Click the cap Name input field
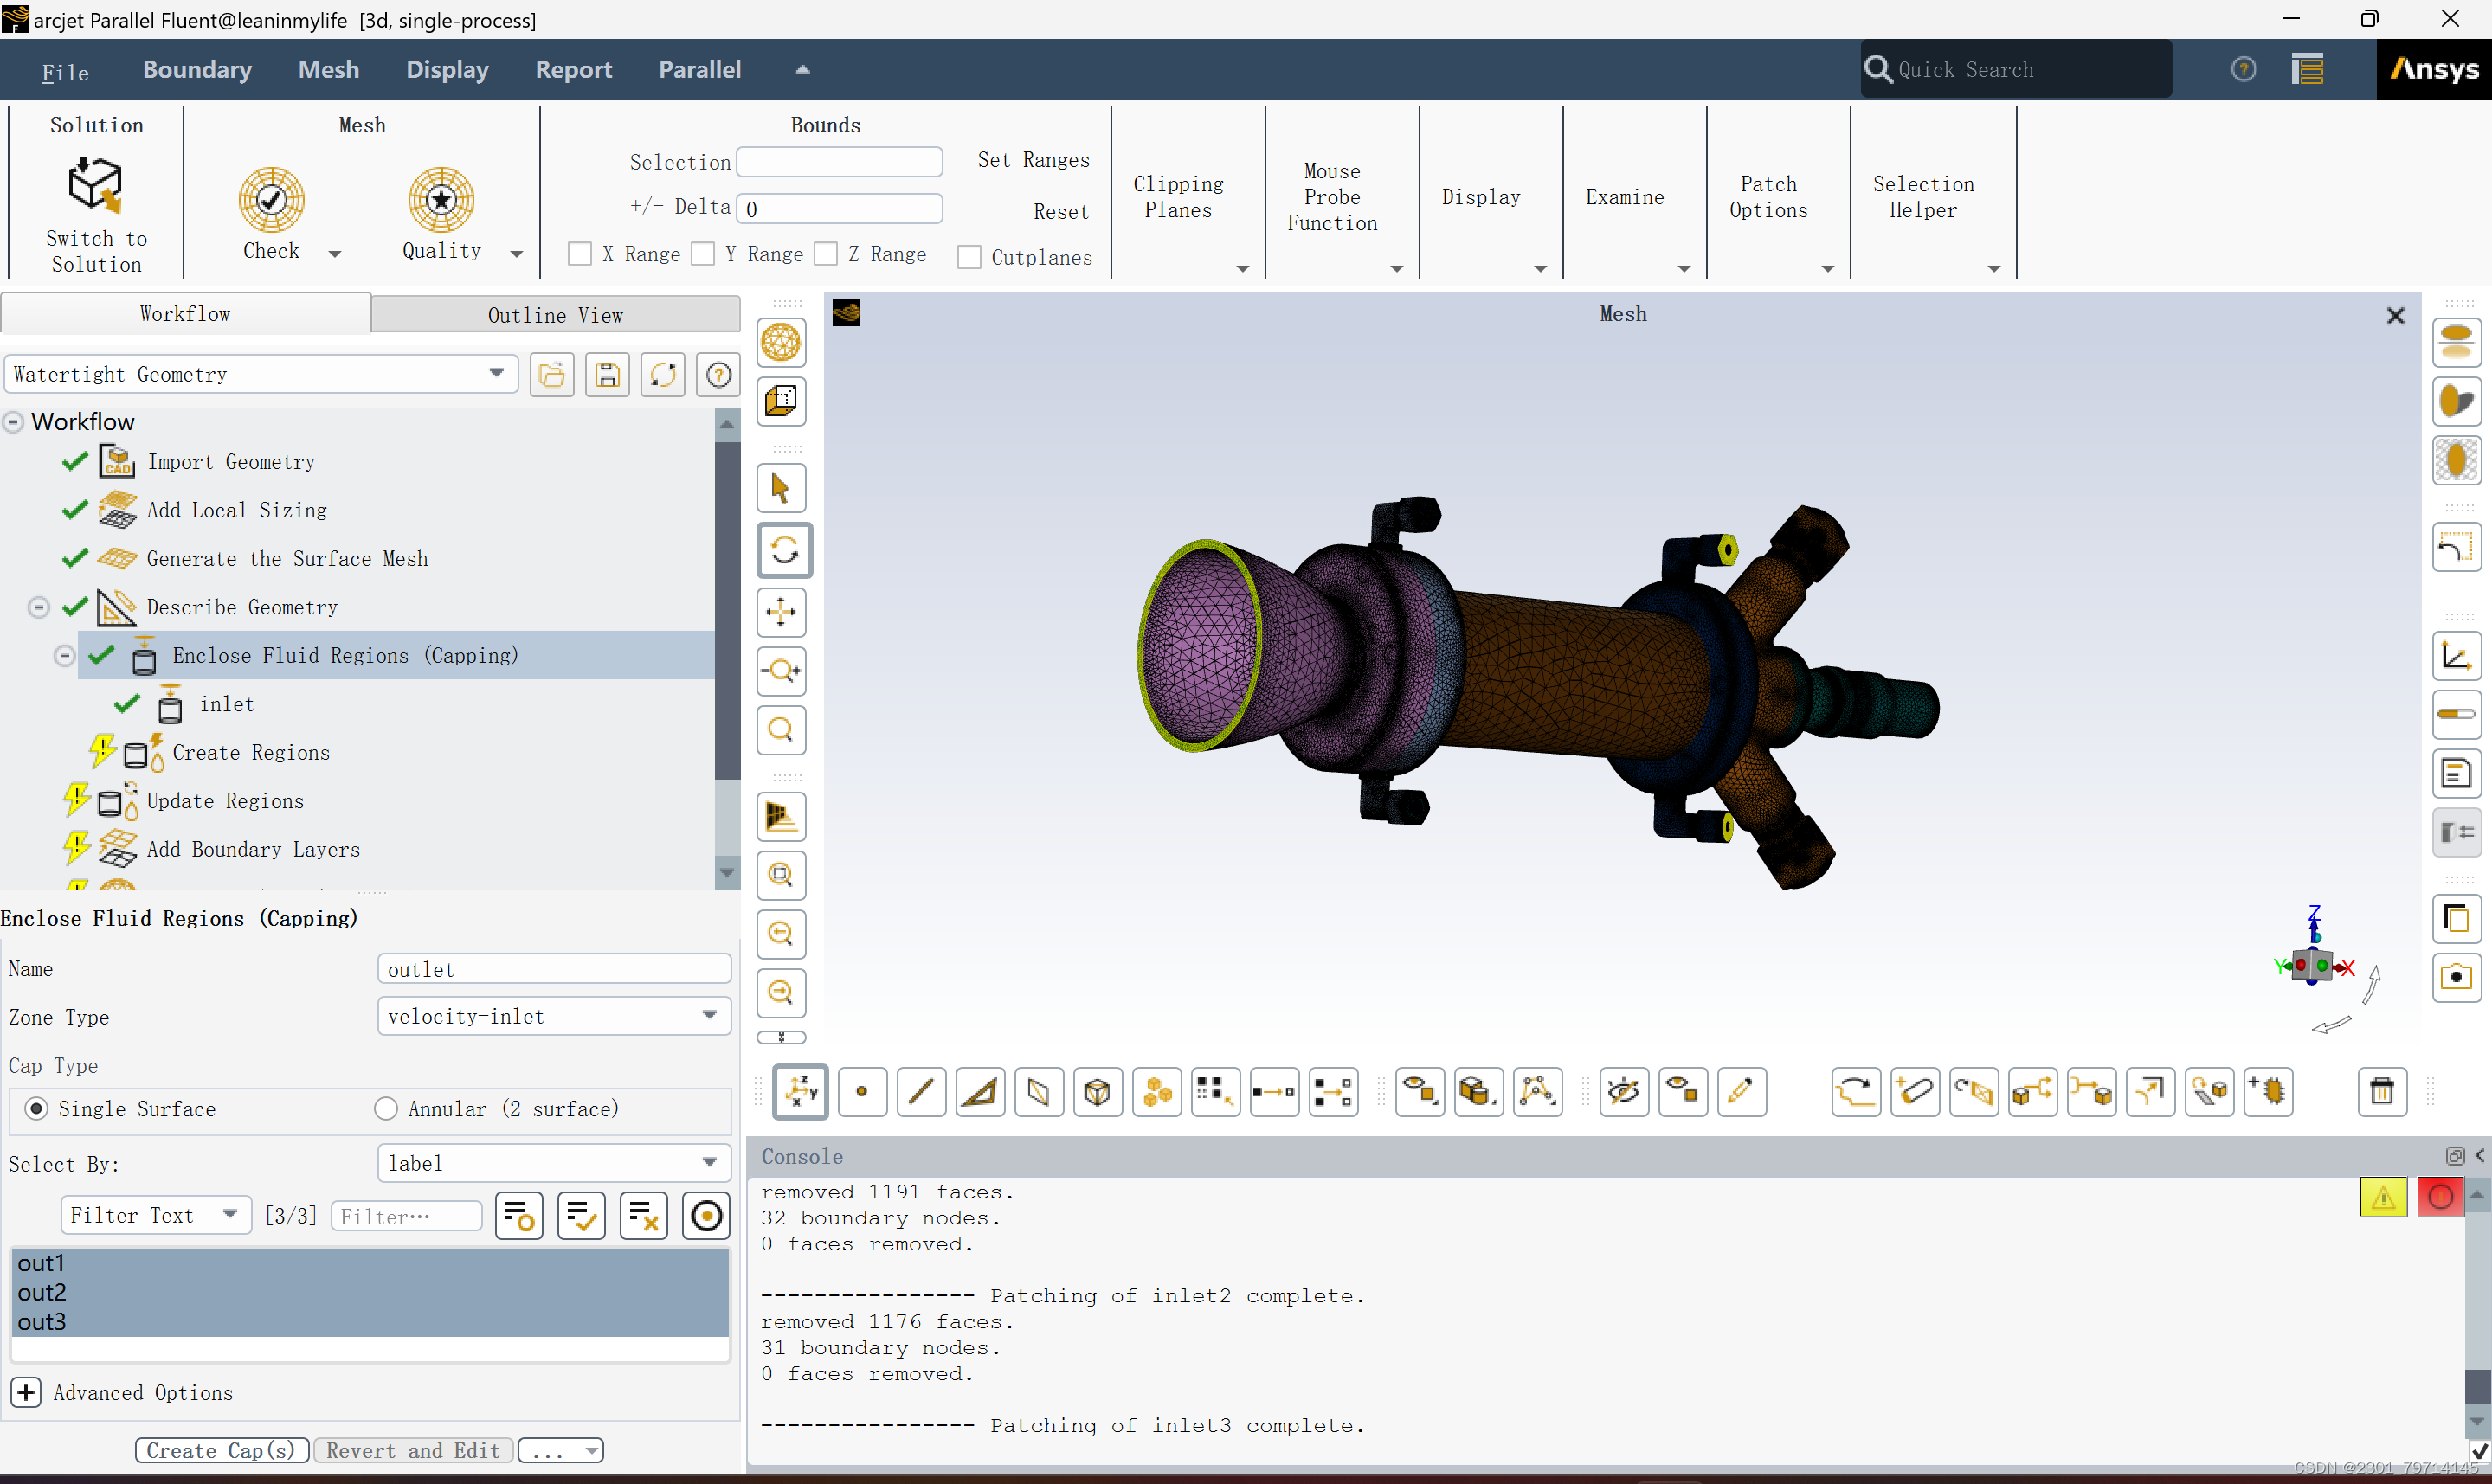The width and height of the screenshot is (2492, 1484). click(554, 969)
